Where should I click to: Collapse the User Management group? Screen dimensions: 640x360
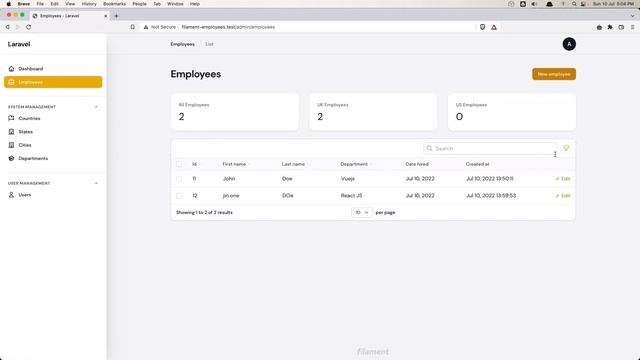click(x=96, y=183)
